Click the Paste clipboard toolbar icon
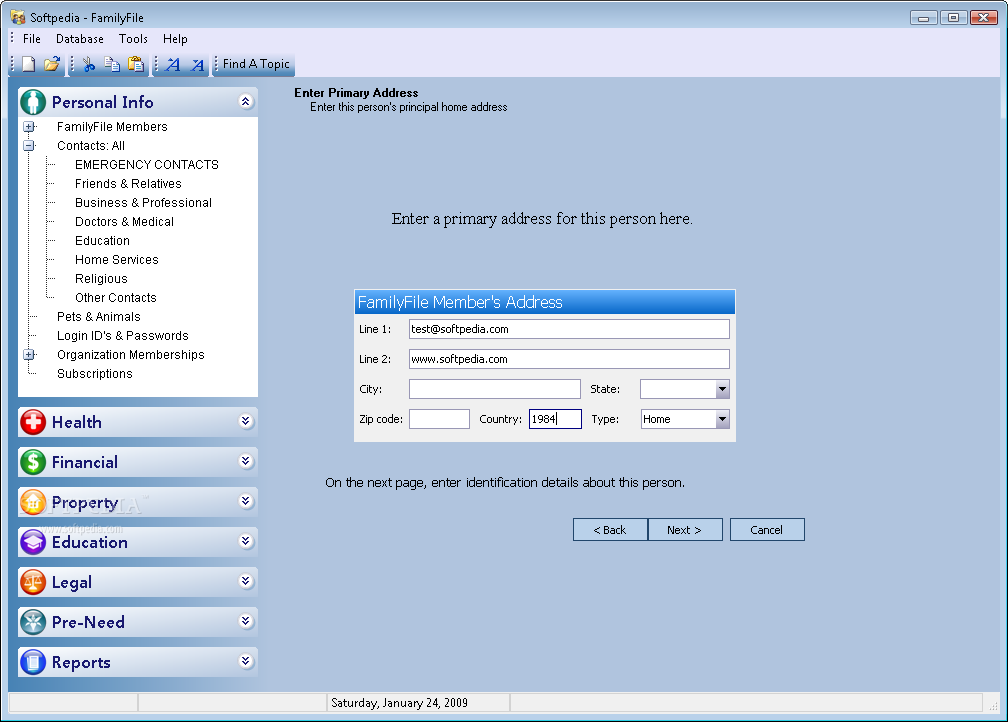 point(136,64)
